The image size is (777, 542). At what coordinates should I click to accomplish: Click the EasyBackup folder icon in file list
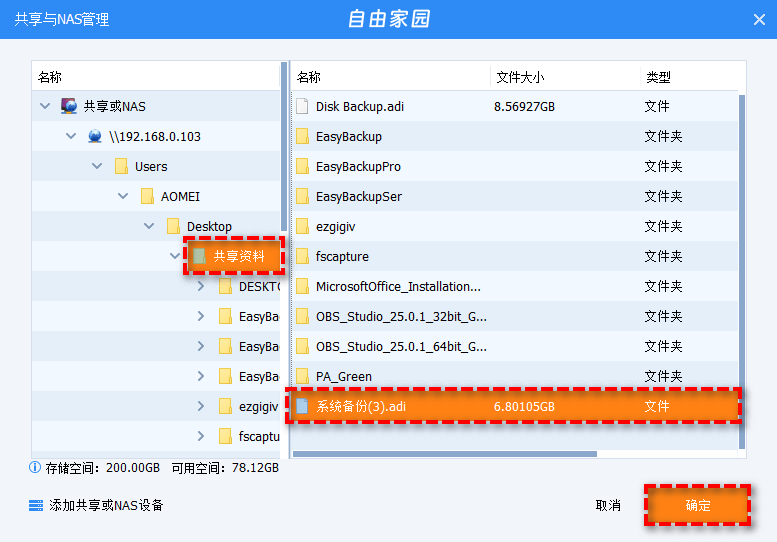(x=302, y=136)
